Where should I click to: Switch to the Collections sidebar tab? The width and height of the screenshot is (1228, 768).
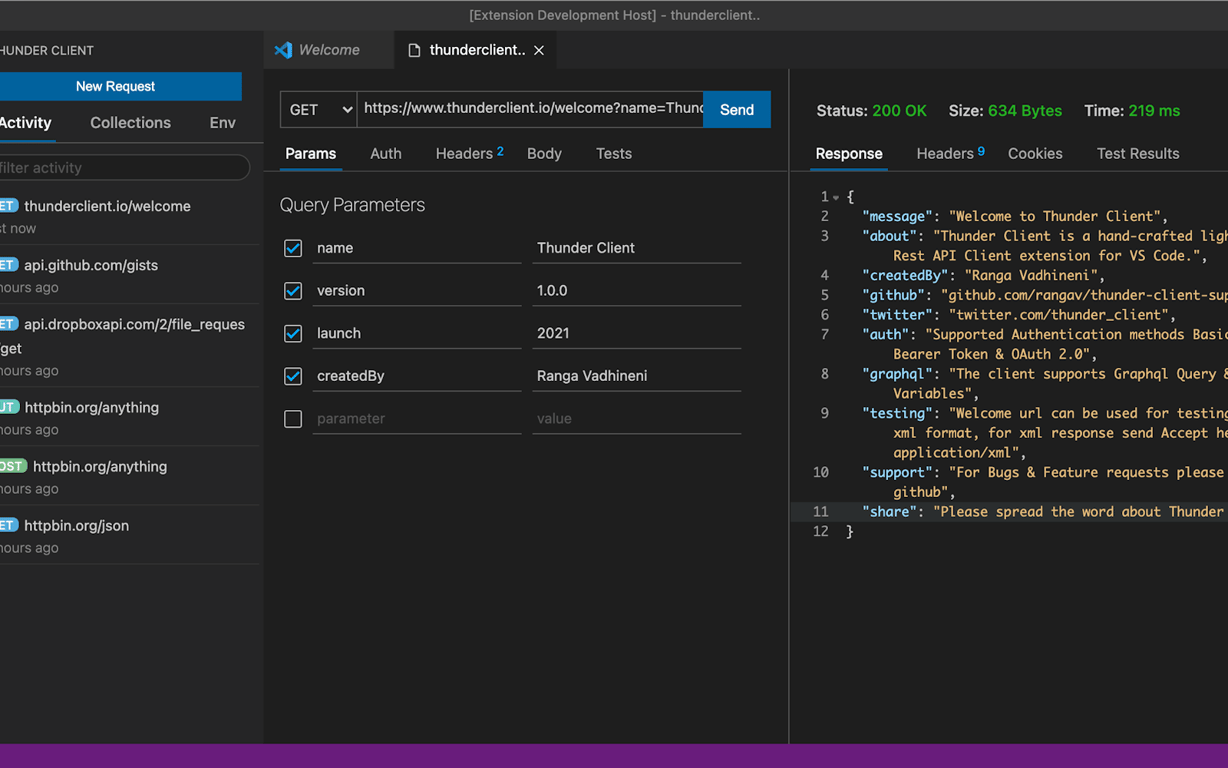[x=130, y=123]
